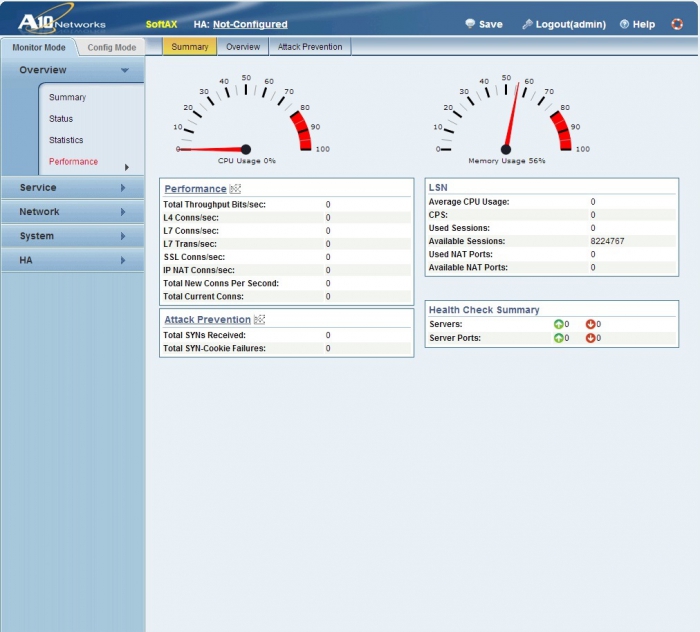The image size is (700, 632).
Task: Click the CPS label in LSN
Action: [438, 215]
